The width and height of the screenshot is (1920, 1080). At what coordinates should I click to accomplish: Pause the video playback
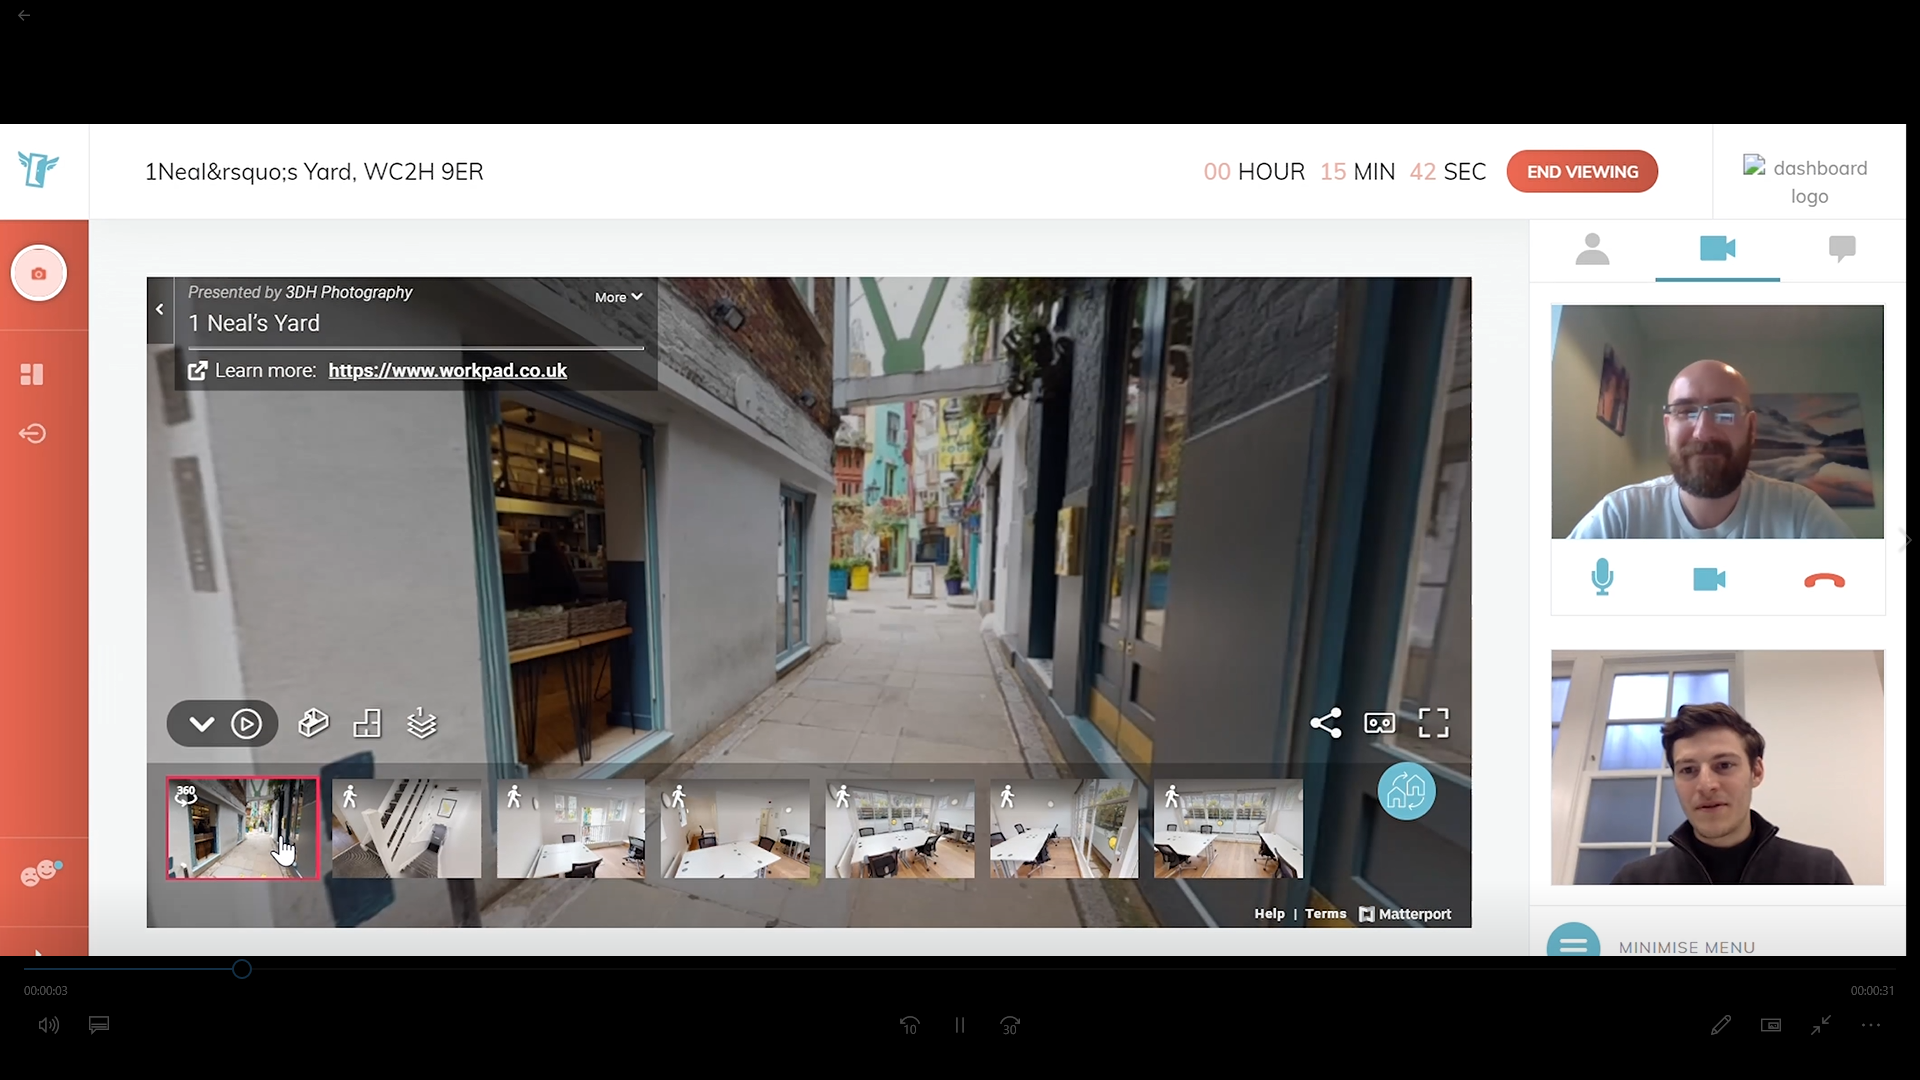959,1025
